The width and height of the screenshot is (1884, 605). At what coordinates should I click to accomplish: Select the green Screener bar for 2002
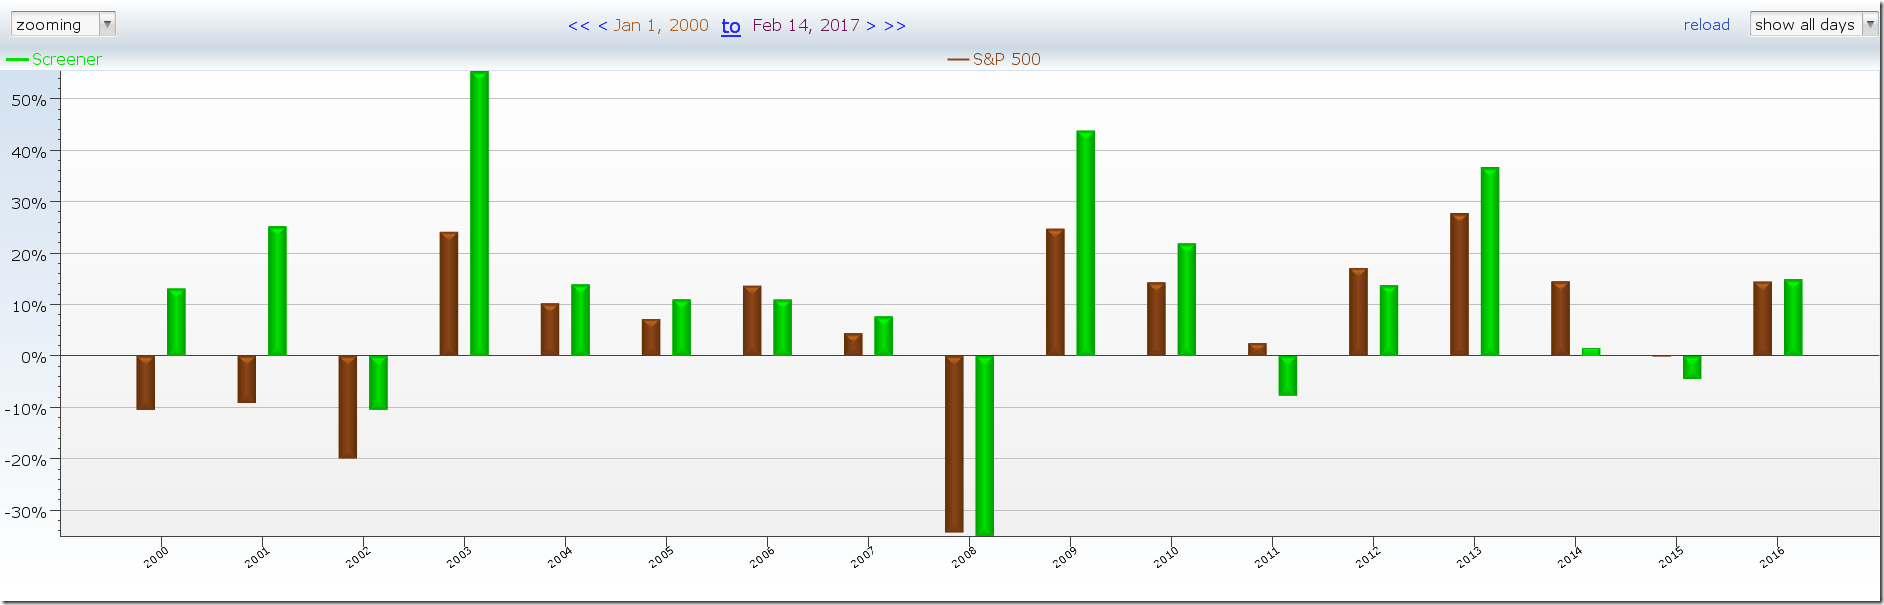click(378, 382)
